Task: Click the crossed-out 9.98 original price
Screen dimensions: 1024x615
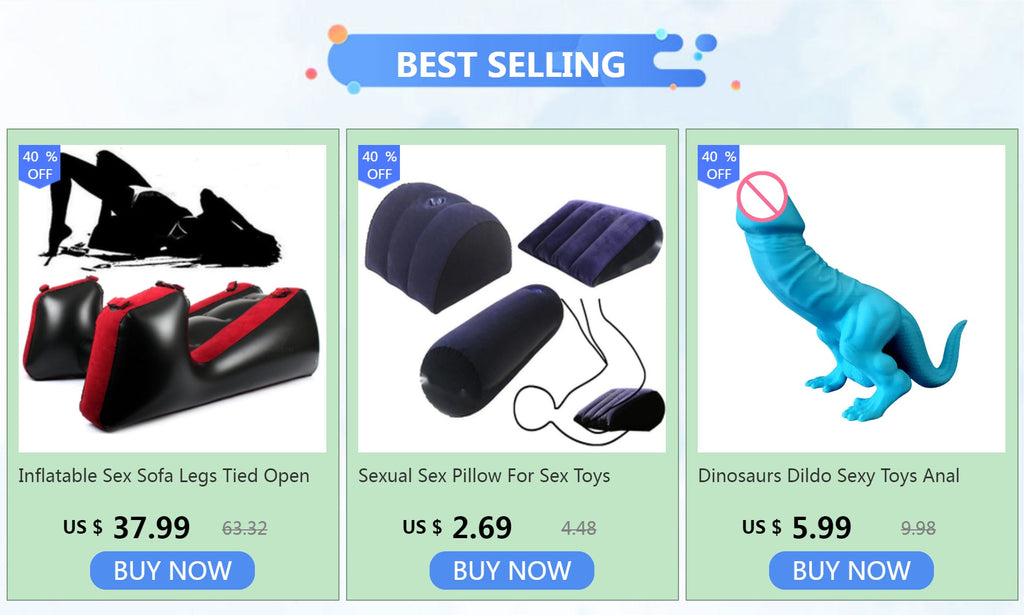Action: pyautogui.click(x=918, y=528)
